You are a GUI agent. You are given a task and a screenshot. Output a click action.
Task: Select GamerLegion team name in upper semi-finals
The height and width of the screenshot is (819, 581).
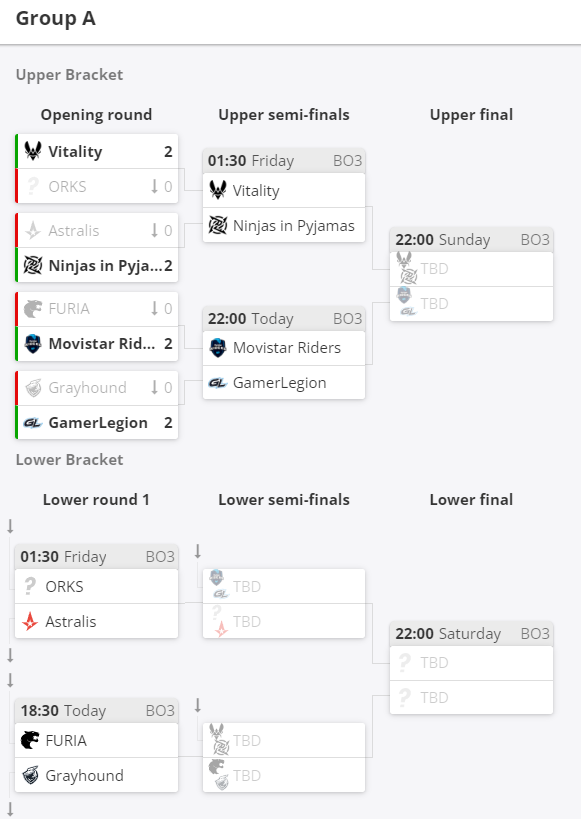tap(280, 383)
